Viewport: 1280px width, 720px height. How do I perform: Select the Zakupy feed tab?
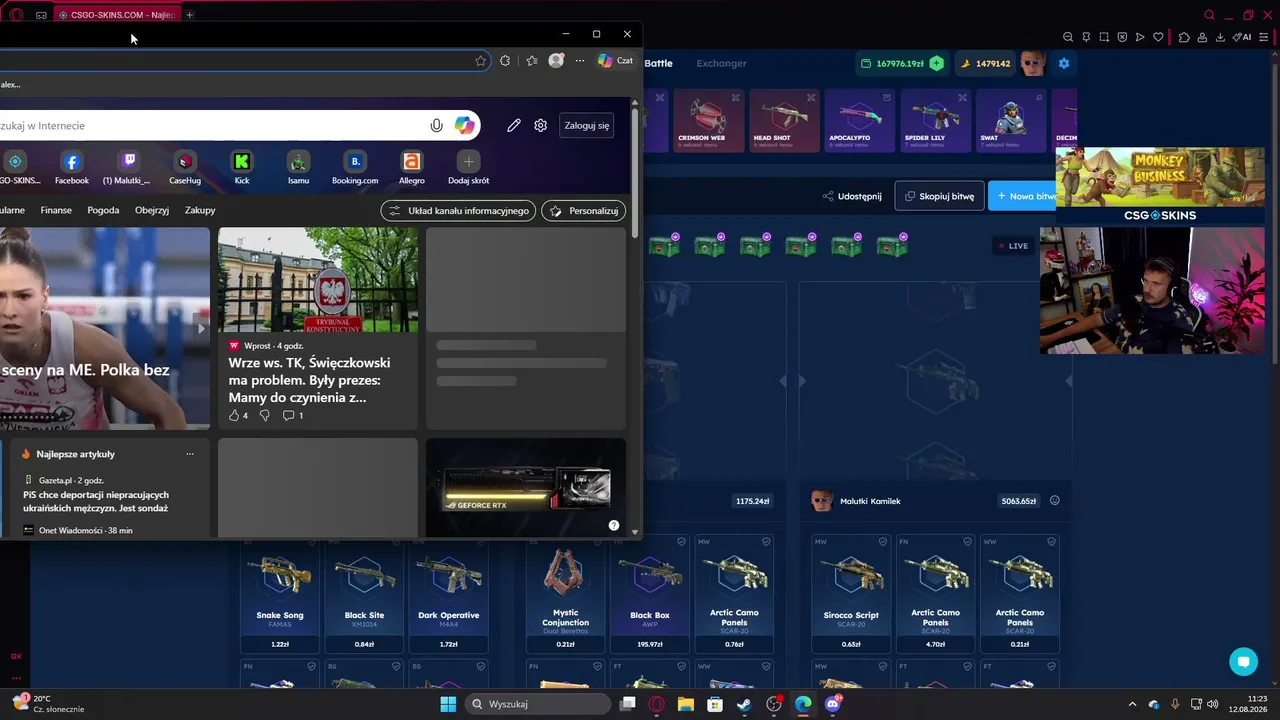pyautogui.click(x=200, y=210)
